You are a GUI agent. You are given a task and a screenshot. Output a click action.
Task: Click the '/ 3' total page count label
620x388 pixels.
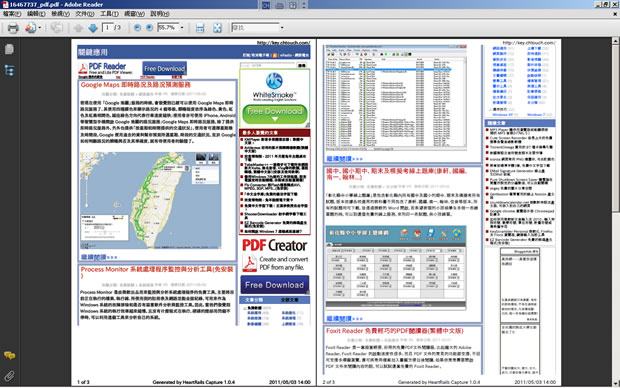[x=117, y=28]
